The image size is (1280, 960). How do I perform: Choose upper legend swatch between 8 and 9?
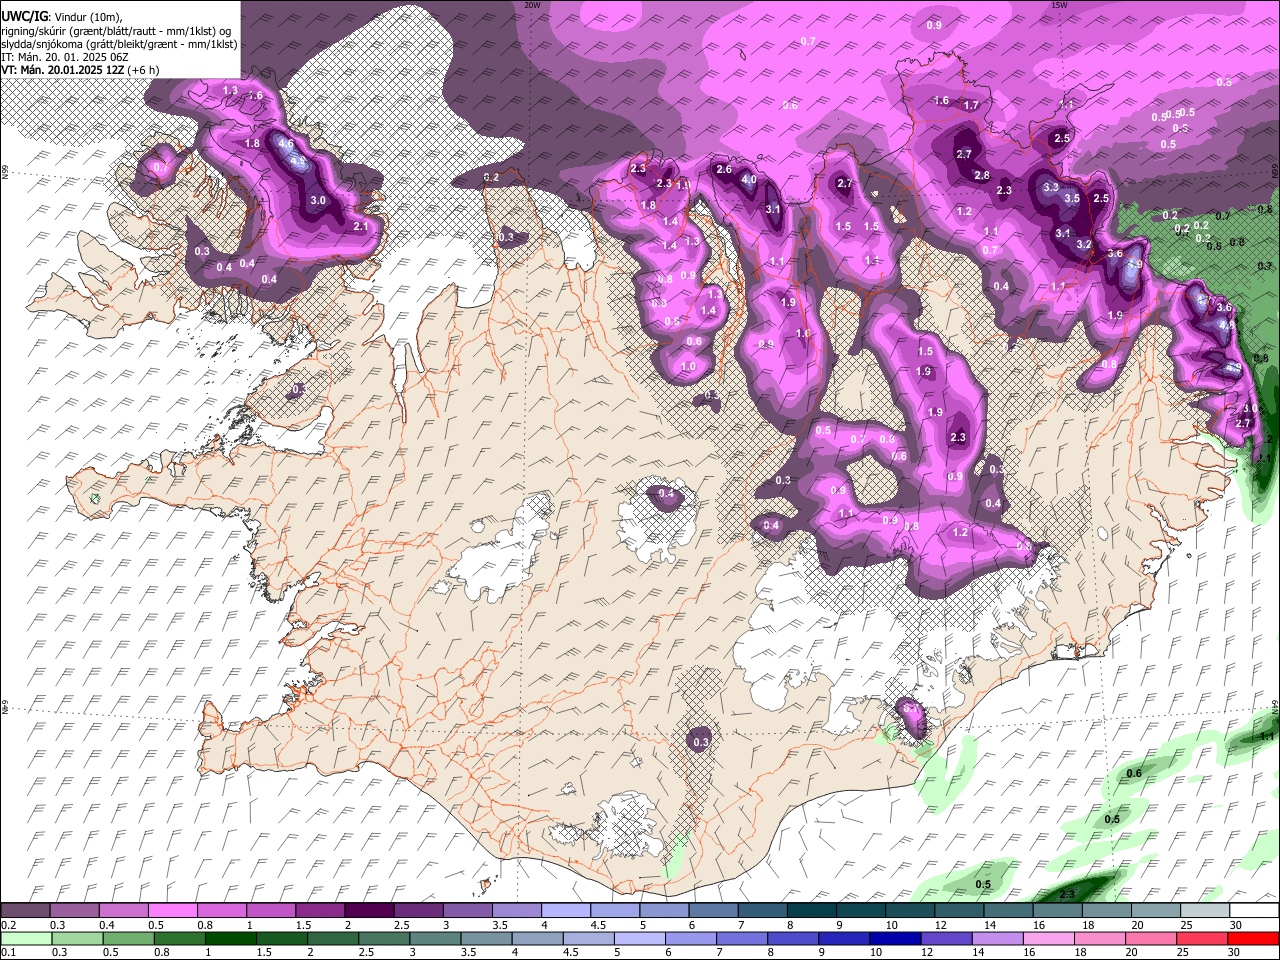812,911
